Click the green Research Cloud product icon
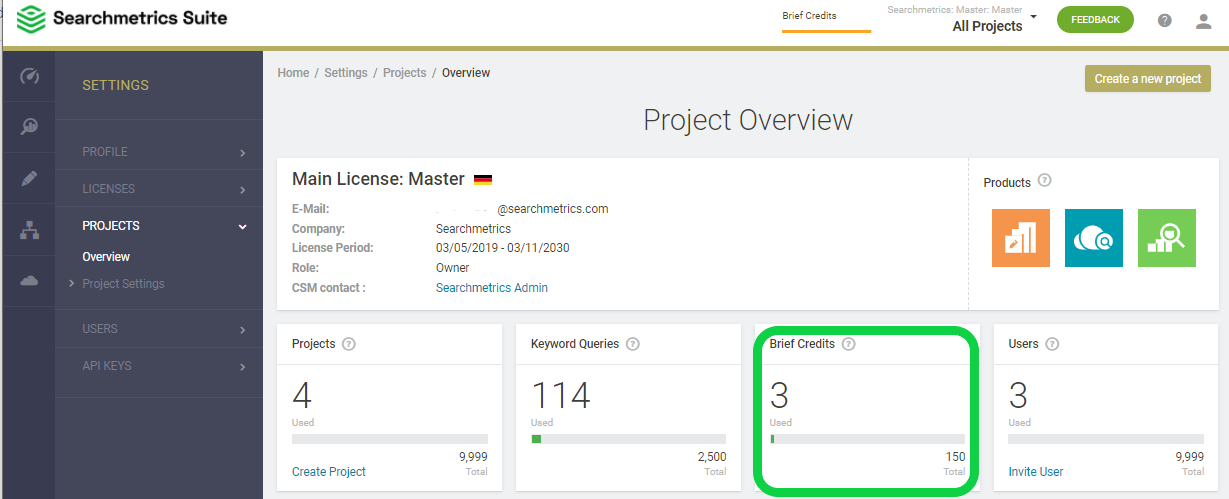Image resolution: width=1229 pixels, height=499 pixels. pyautogui.click(x=1167, y=238)
